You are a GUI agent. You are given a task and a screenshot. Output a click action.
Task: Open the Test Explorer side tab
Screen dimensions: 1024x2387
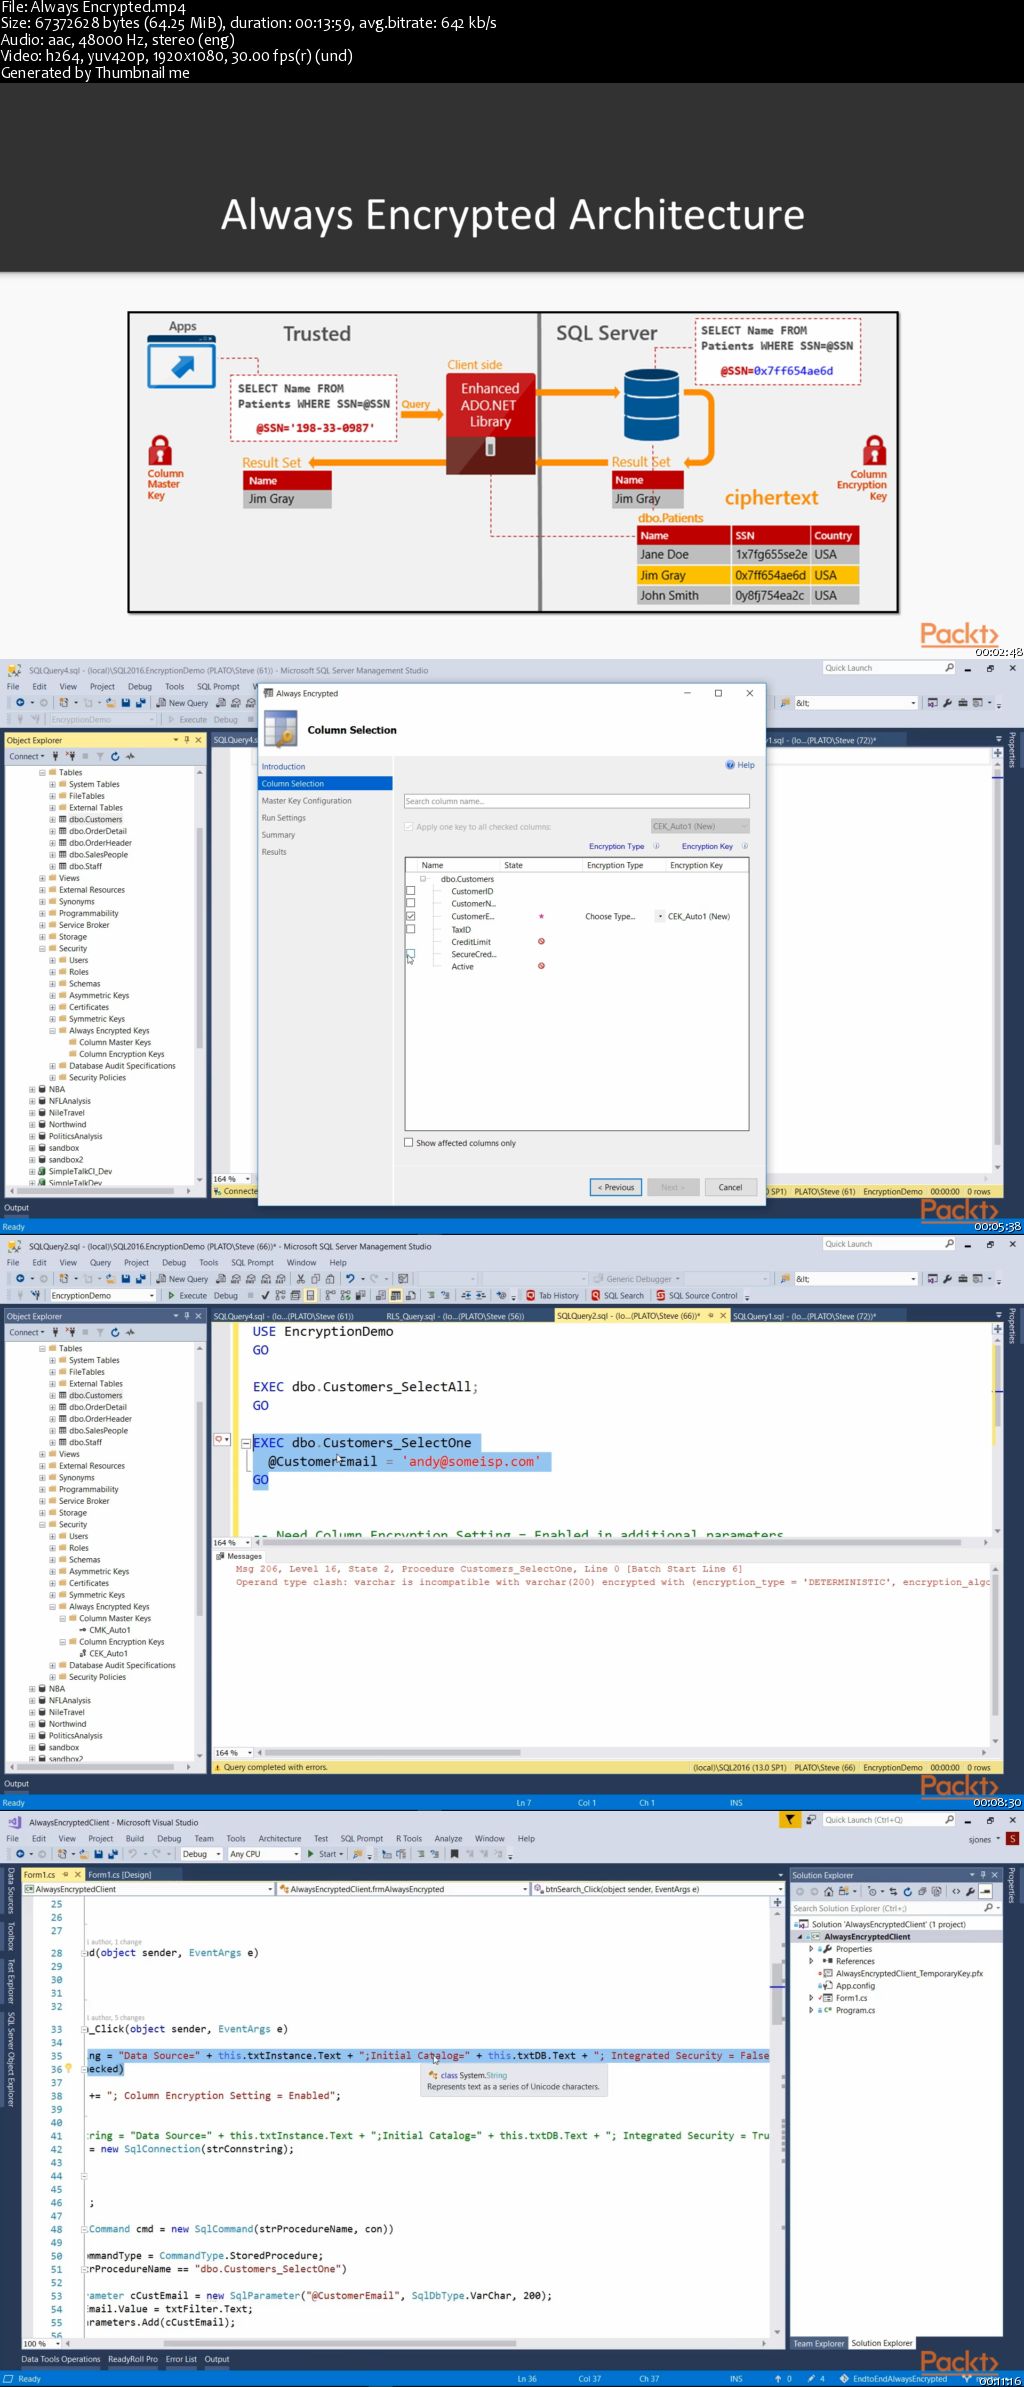[x=11, y=1981]
